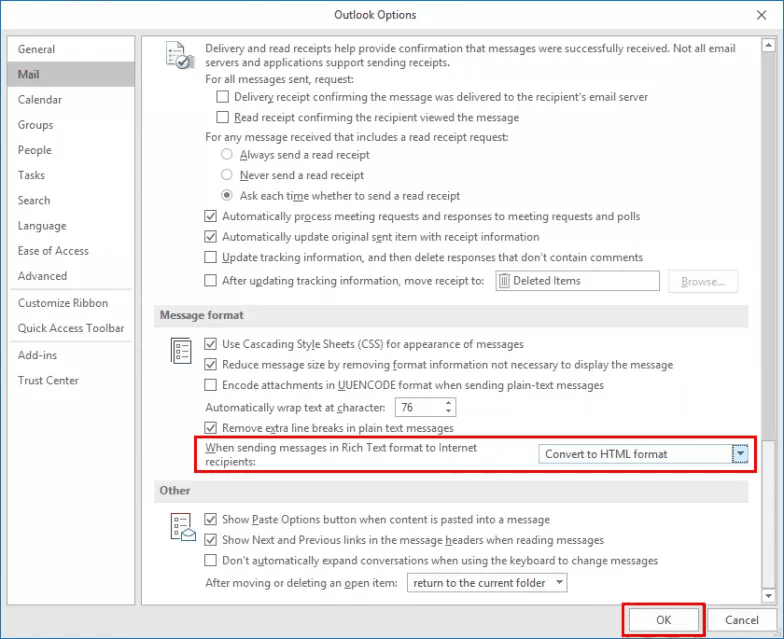Viewport: 784px width, 639px height.
Task: Close the Outlook Options dialog
Action: [x=761, y=15]
